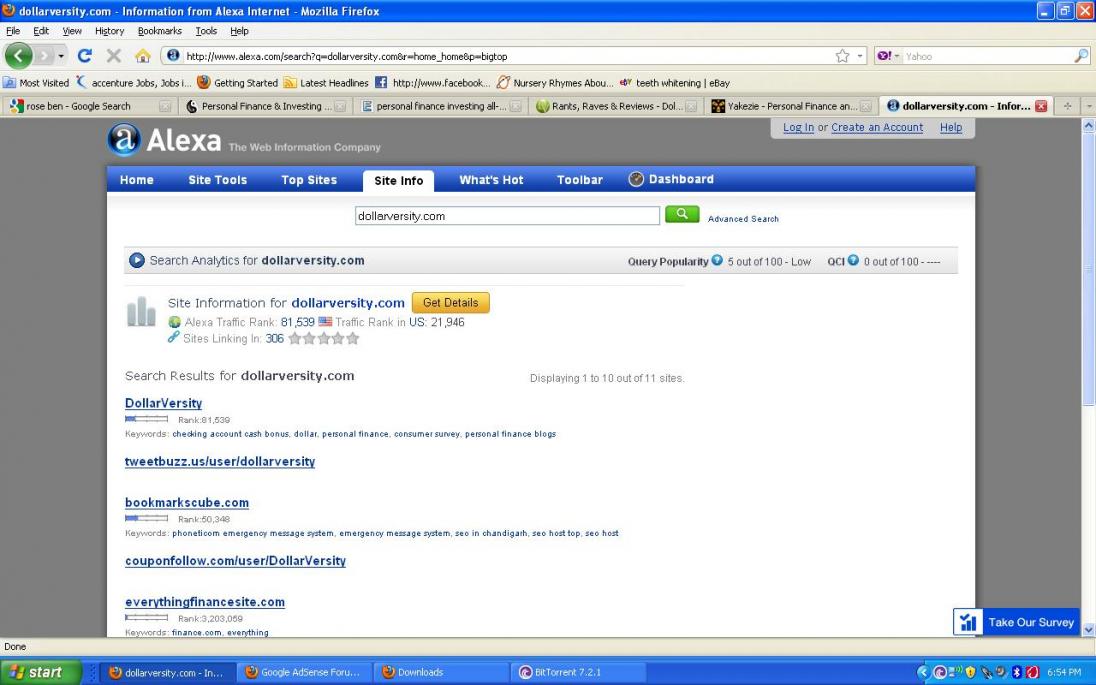1096x685 pixels.
Task: Click the Firefox Back arrow button
Action: [x=19, y=55]
